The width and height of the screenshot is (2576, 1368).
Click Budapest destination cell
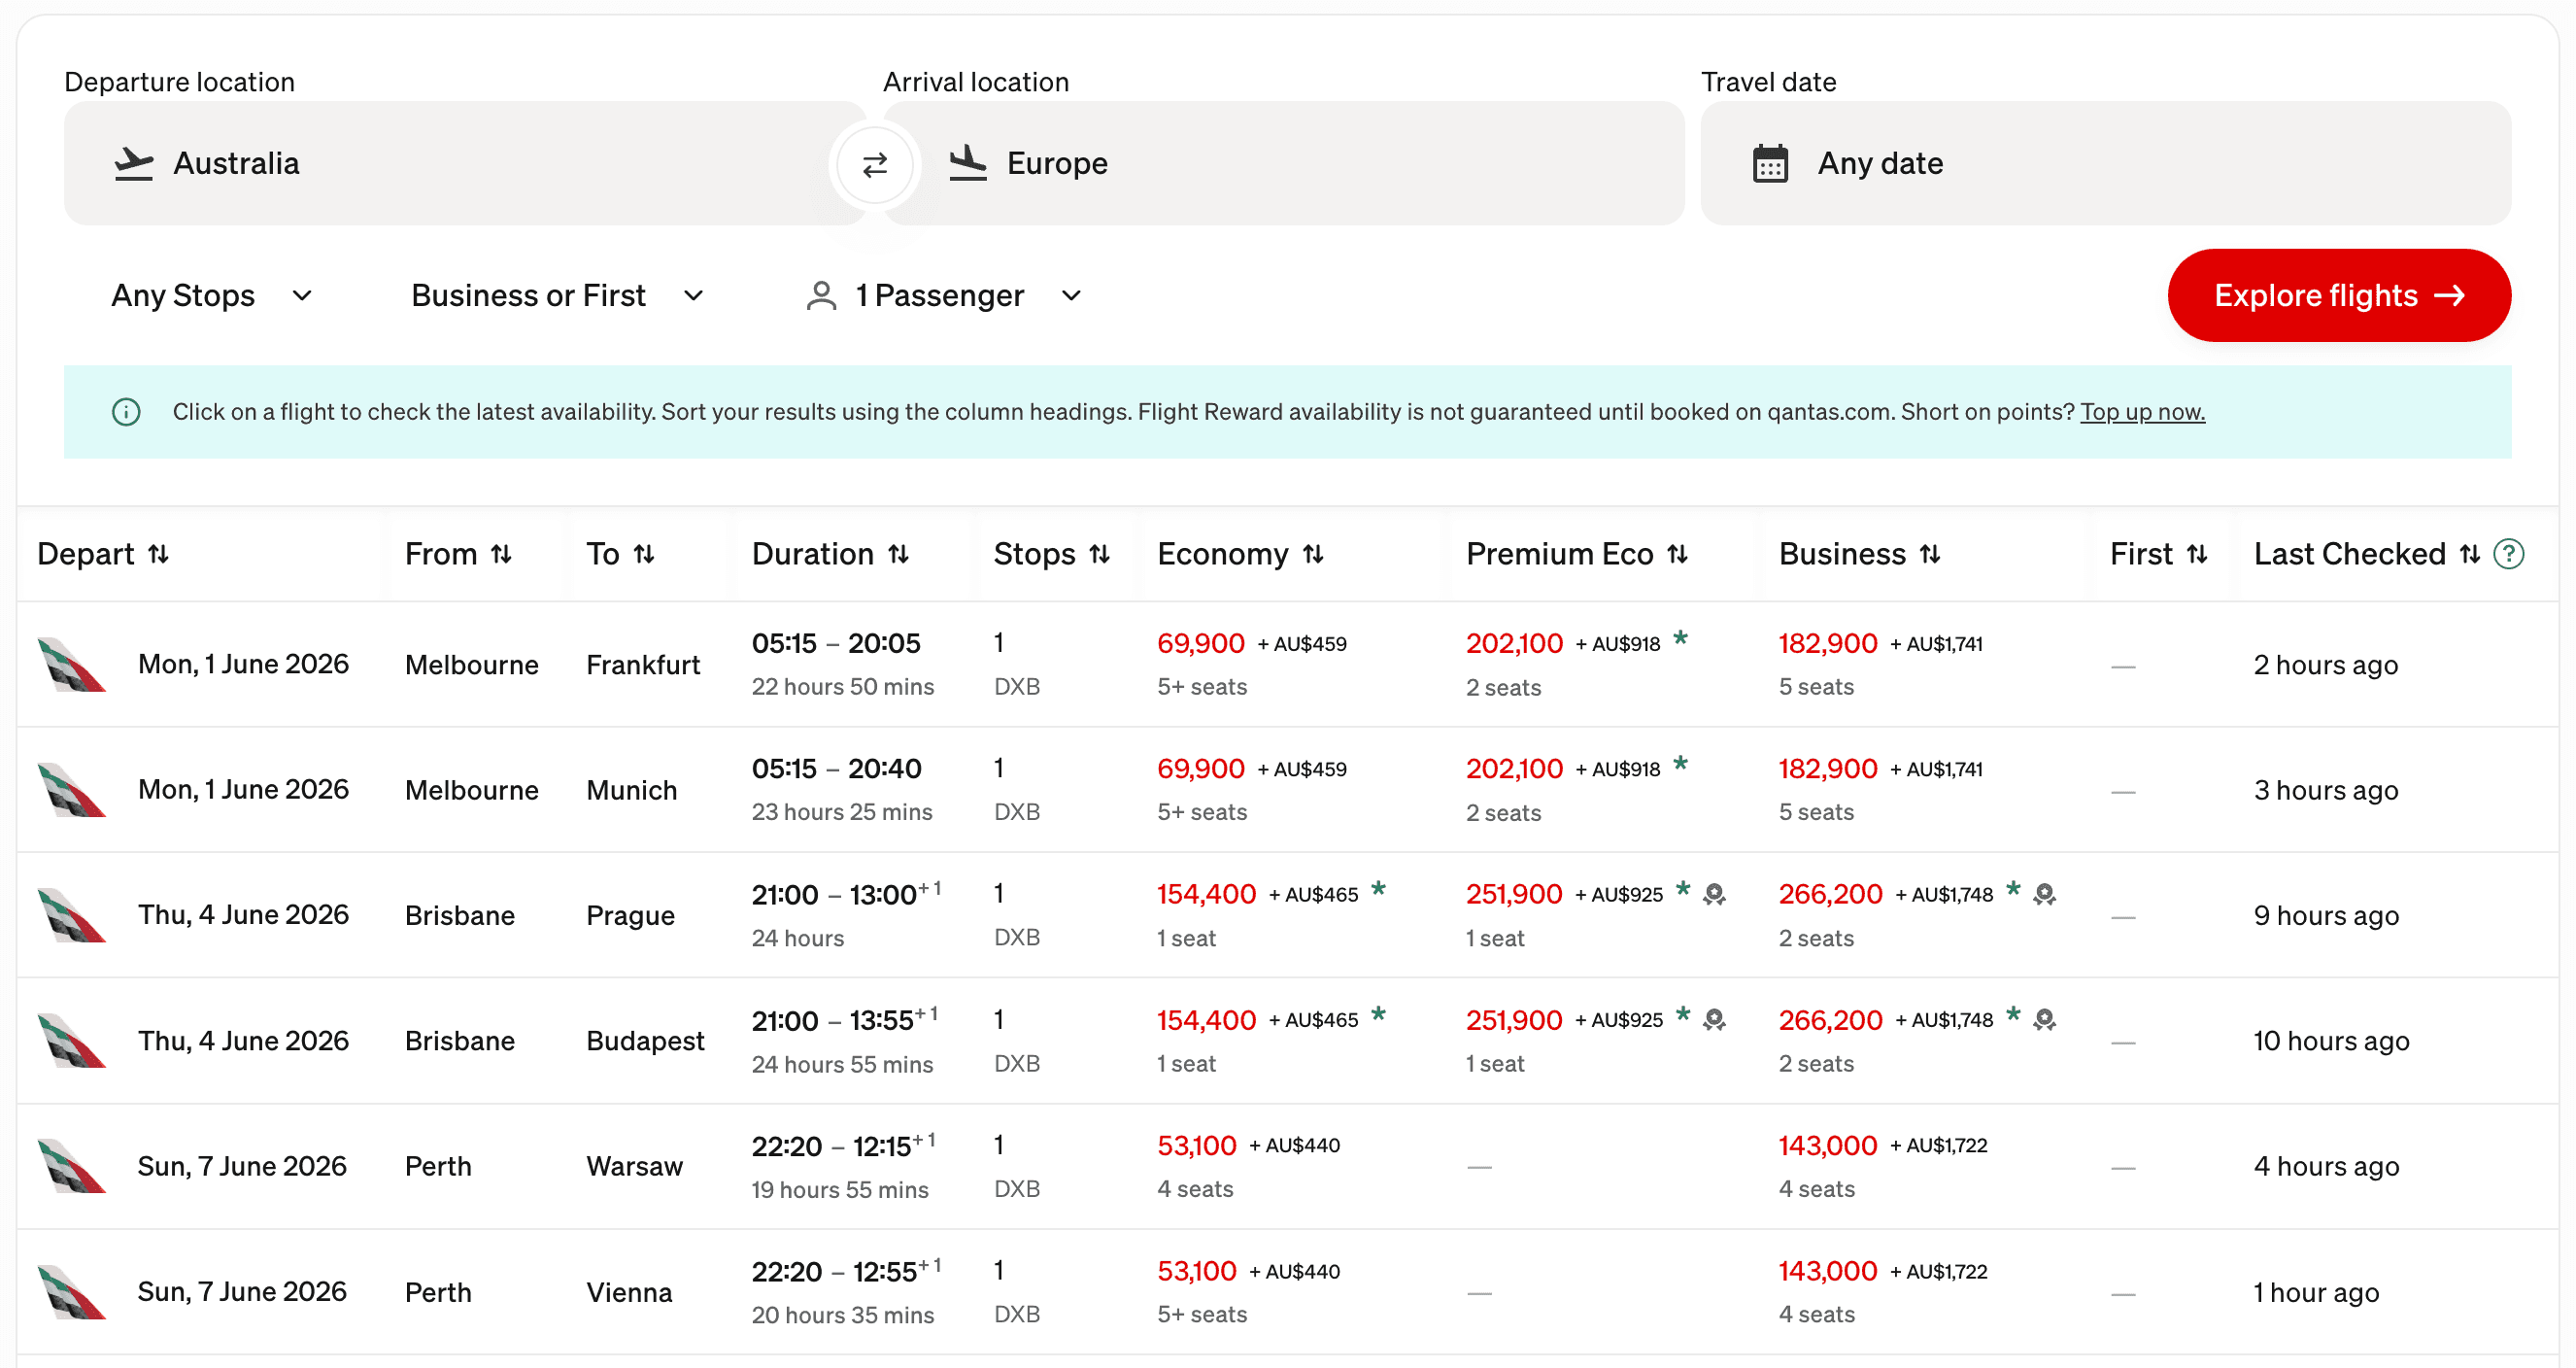645,1042
